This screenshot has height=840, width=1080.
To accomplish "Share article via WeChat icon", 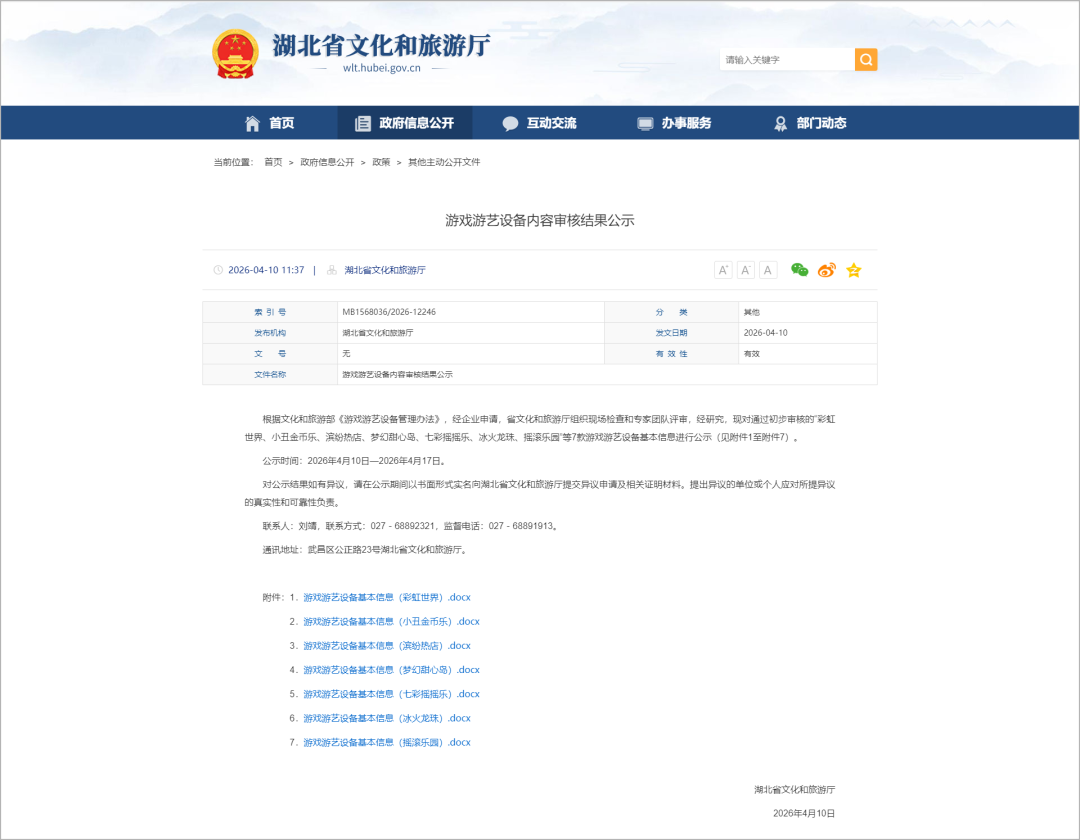I will pyautogui.click(x=800, y=270).
